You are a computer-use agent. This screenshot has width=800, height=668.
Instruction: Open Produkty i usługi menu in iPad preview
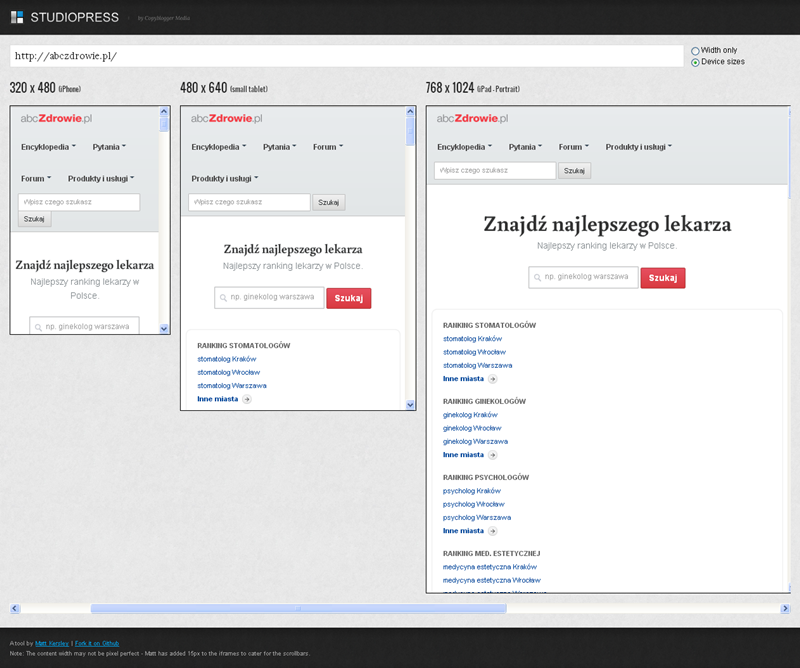[x=638, y=147]
